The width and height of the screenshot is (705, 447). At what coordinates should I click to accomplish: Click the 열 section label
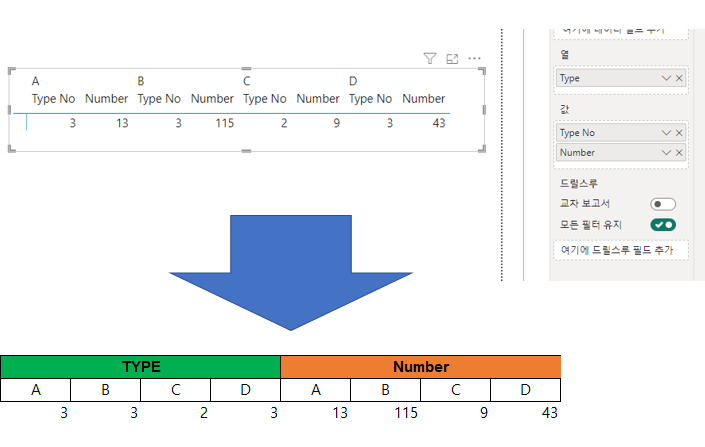[565, 55]
